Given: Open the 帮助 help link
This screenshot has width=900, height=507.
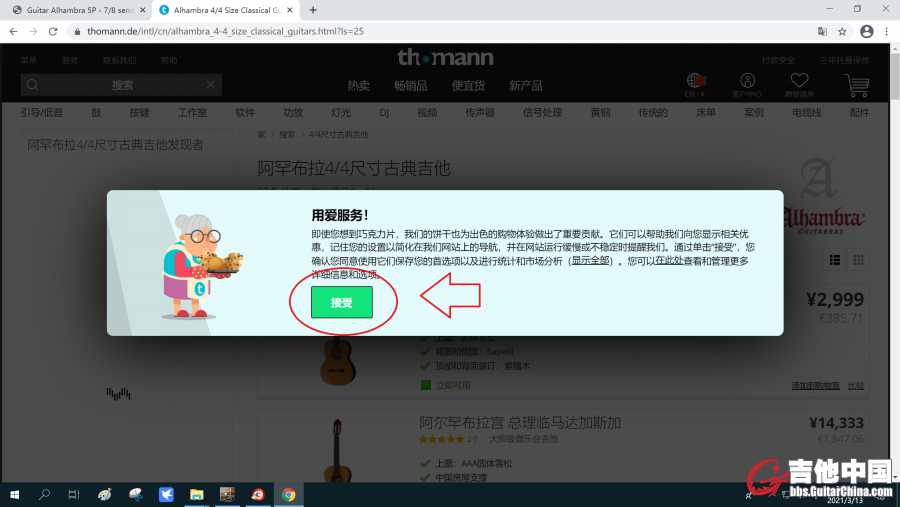Looking at the screenshot, I should pyautogui.click(x=169, y=60).
